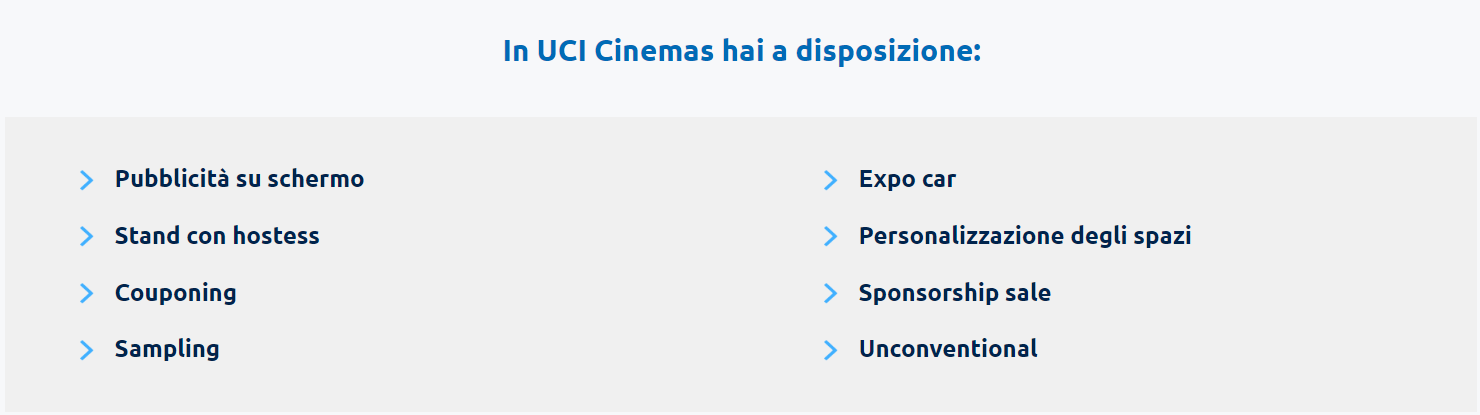This screenshot has height=415, width=1480.
Task: Click the chevron beside Sponsorship sale
Action: [830, 293]
